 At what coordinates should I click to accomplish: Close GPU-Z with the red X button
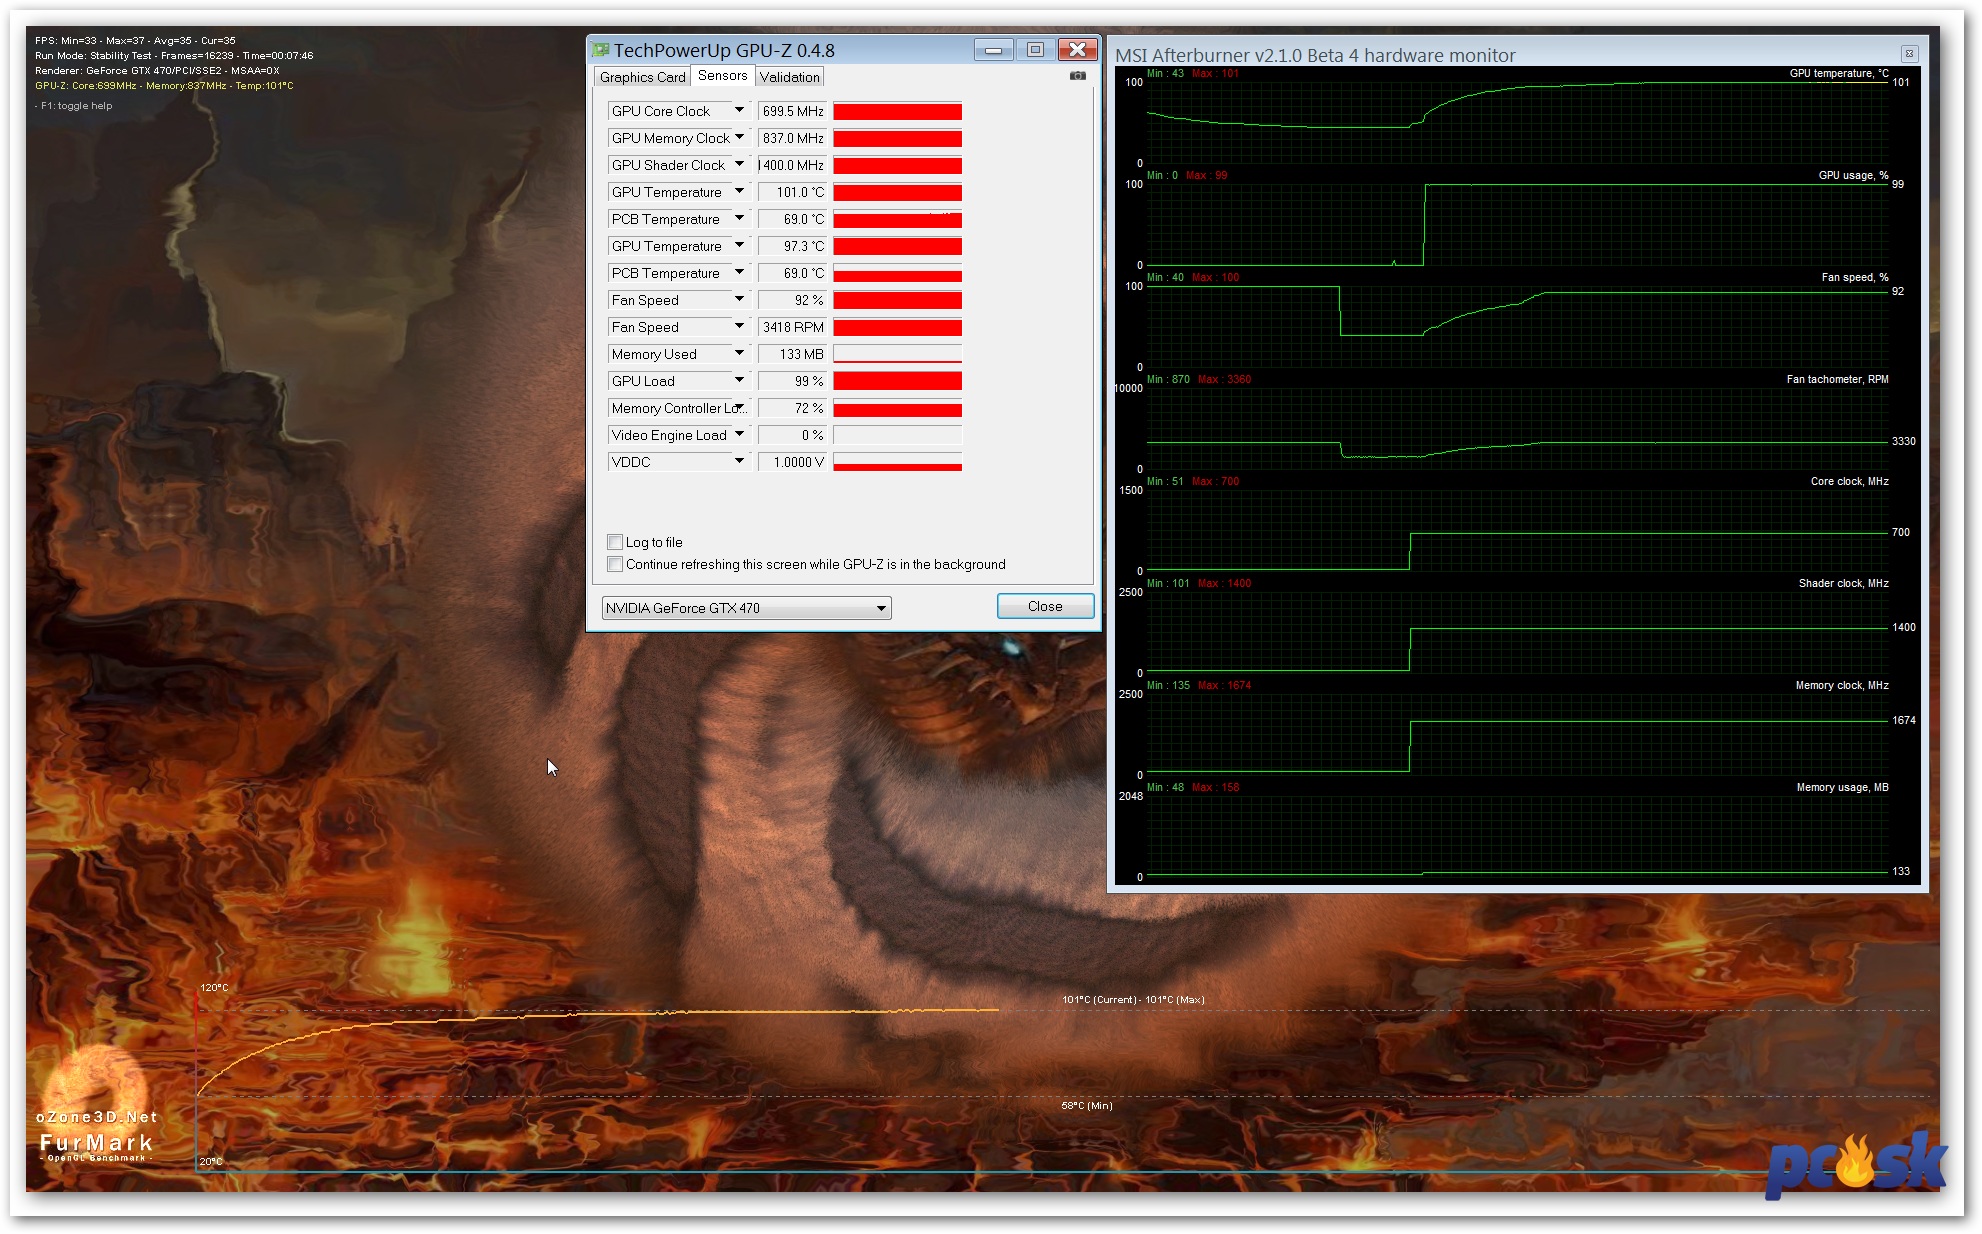tap(1077, 50)
